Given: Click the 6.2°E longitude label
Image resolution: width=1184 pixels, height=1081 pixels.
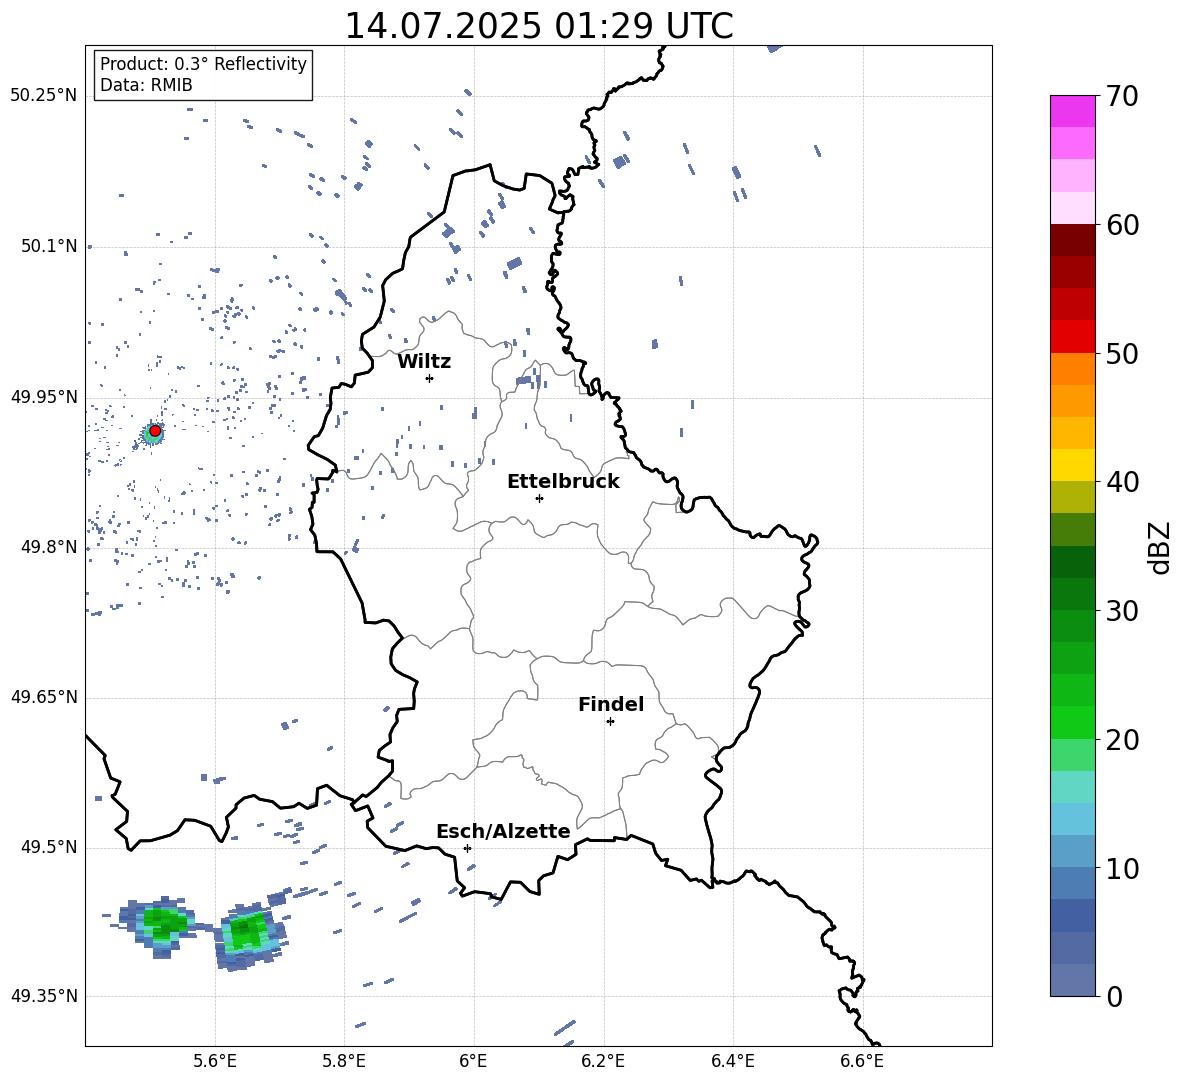Looking at the screenshot, I should click(x=603, y=1061).
